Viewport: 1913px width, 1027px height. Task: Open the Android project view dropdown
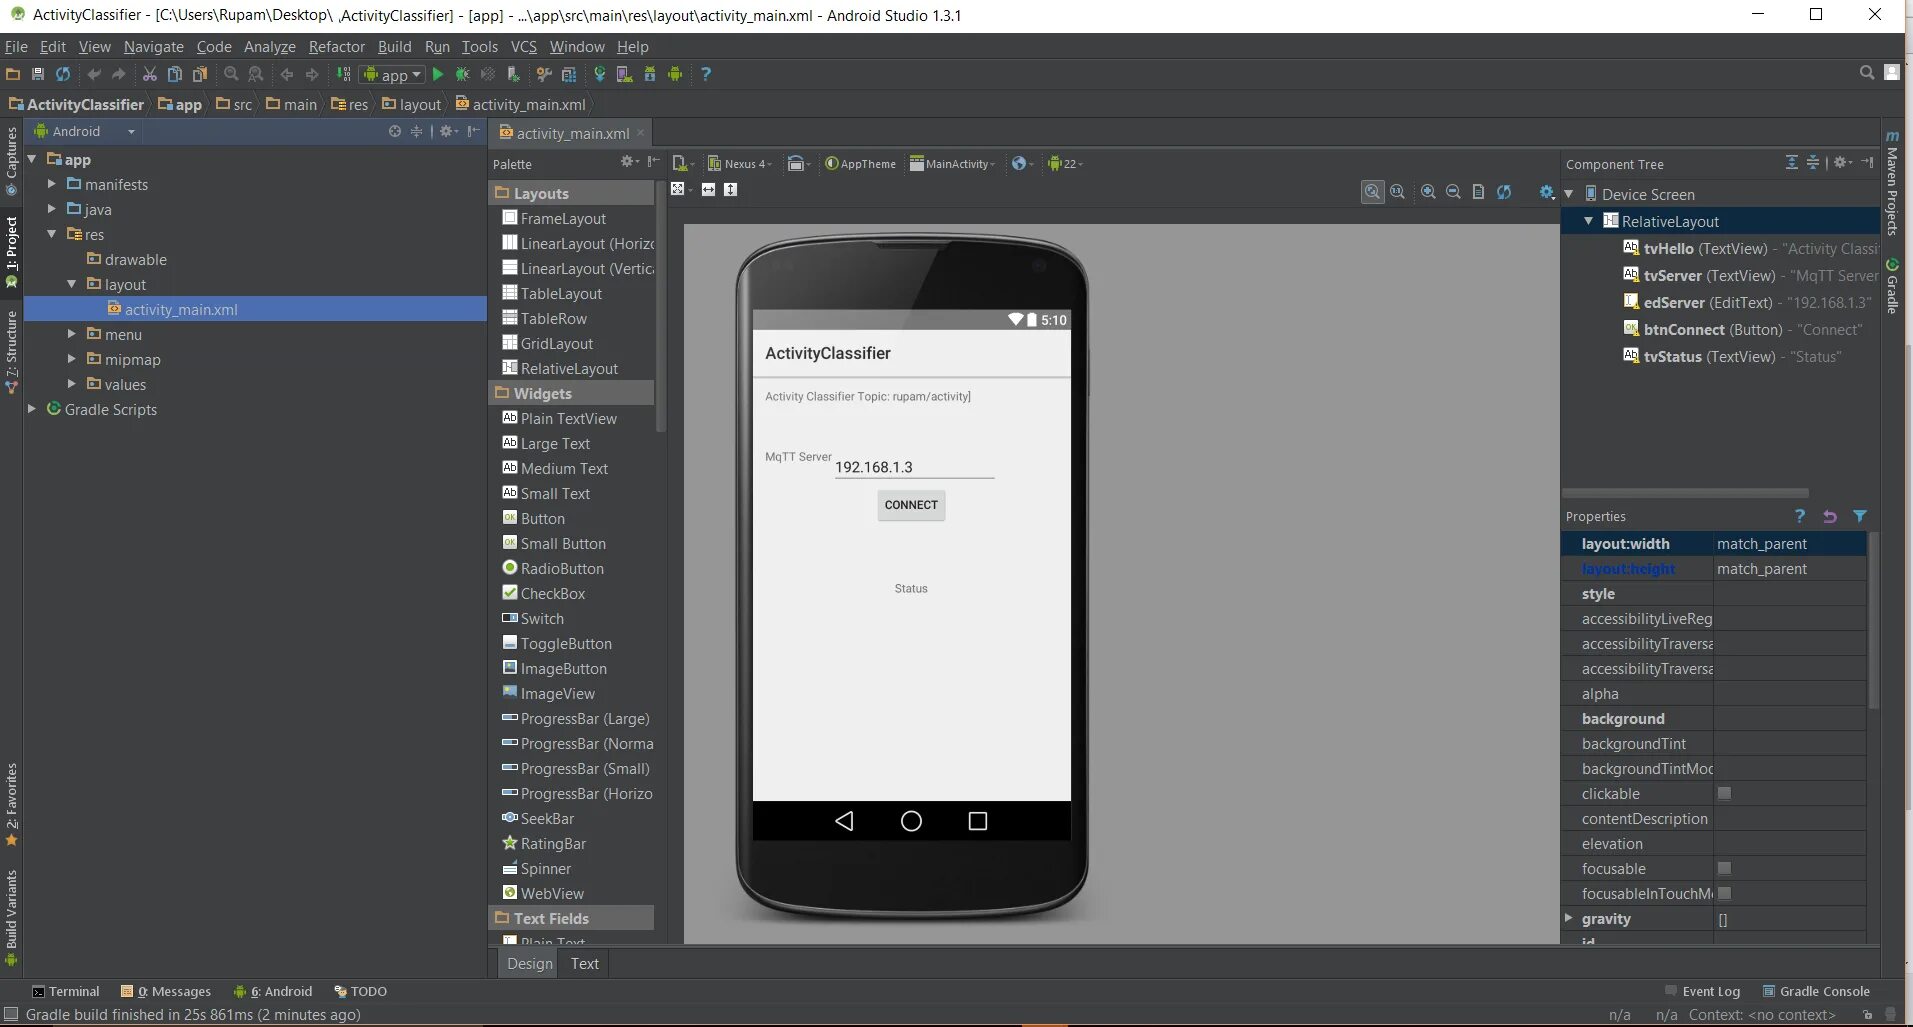(84, 131)
